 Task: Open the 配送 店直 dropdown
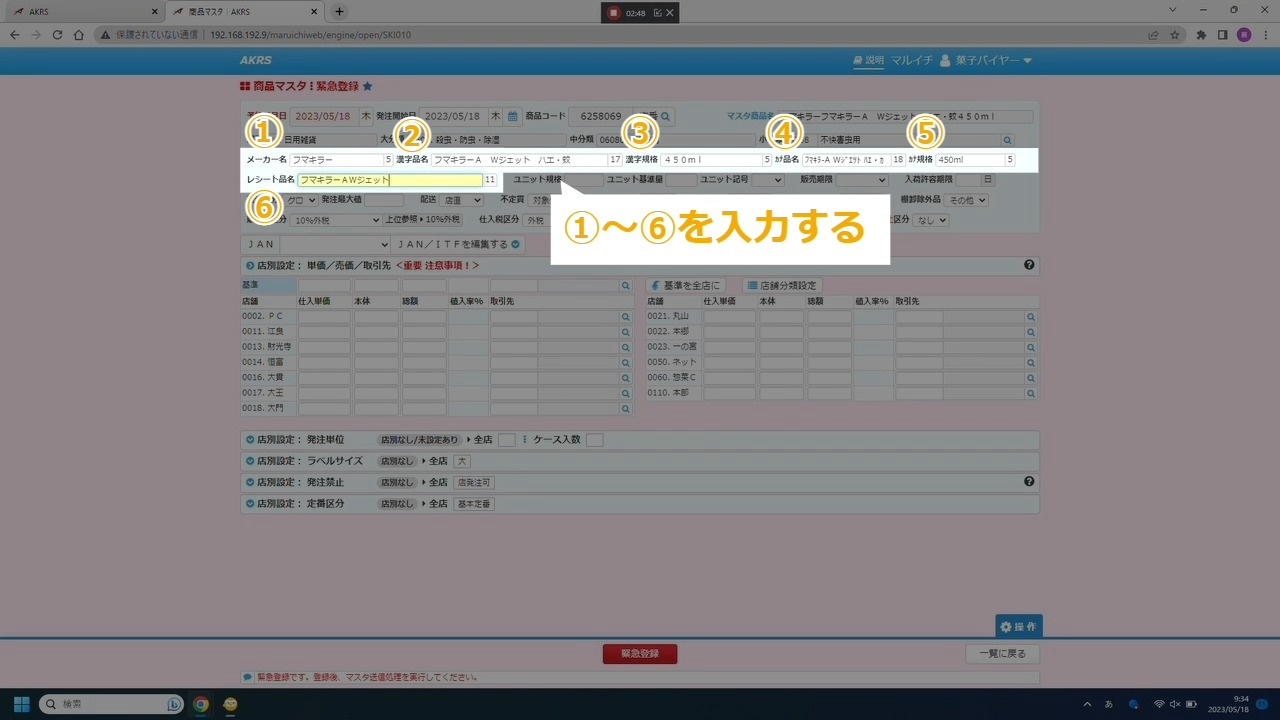pyautogui.click(x=462, y=200)
